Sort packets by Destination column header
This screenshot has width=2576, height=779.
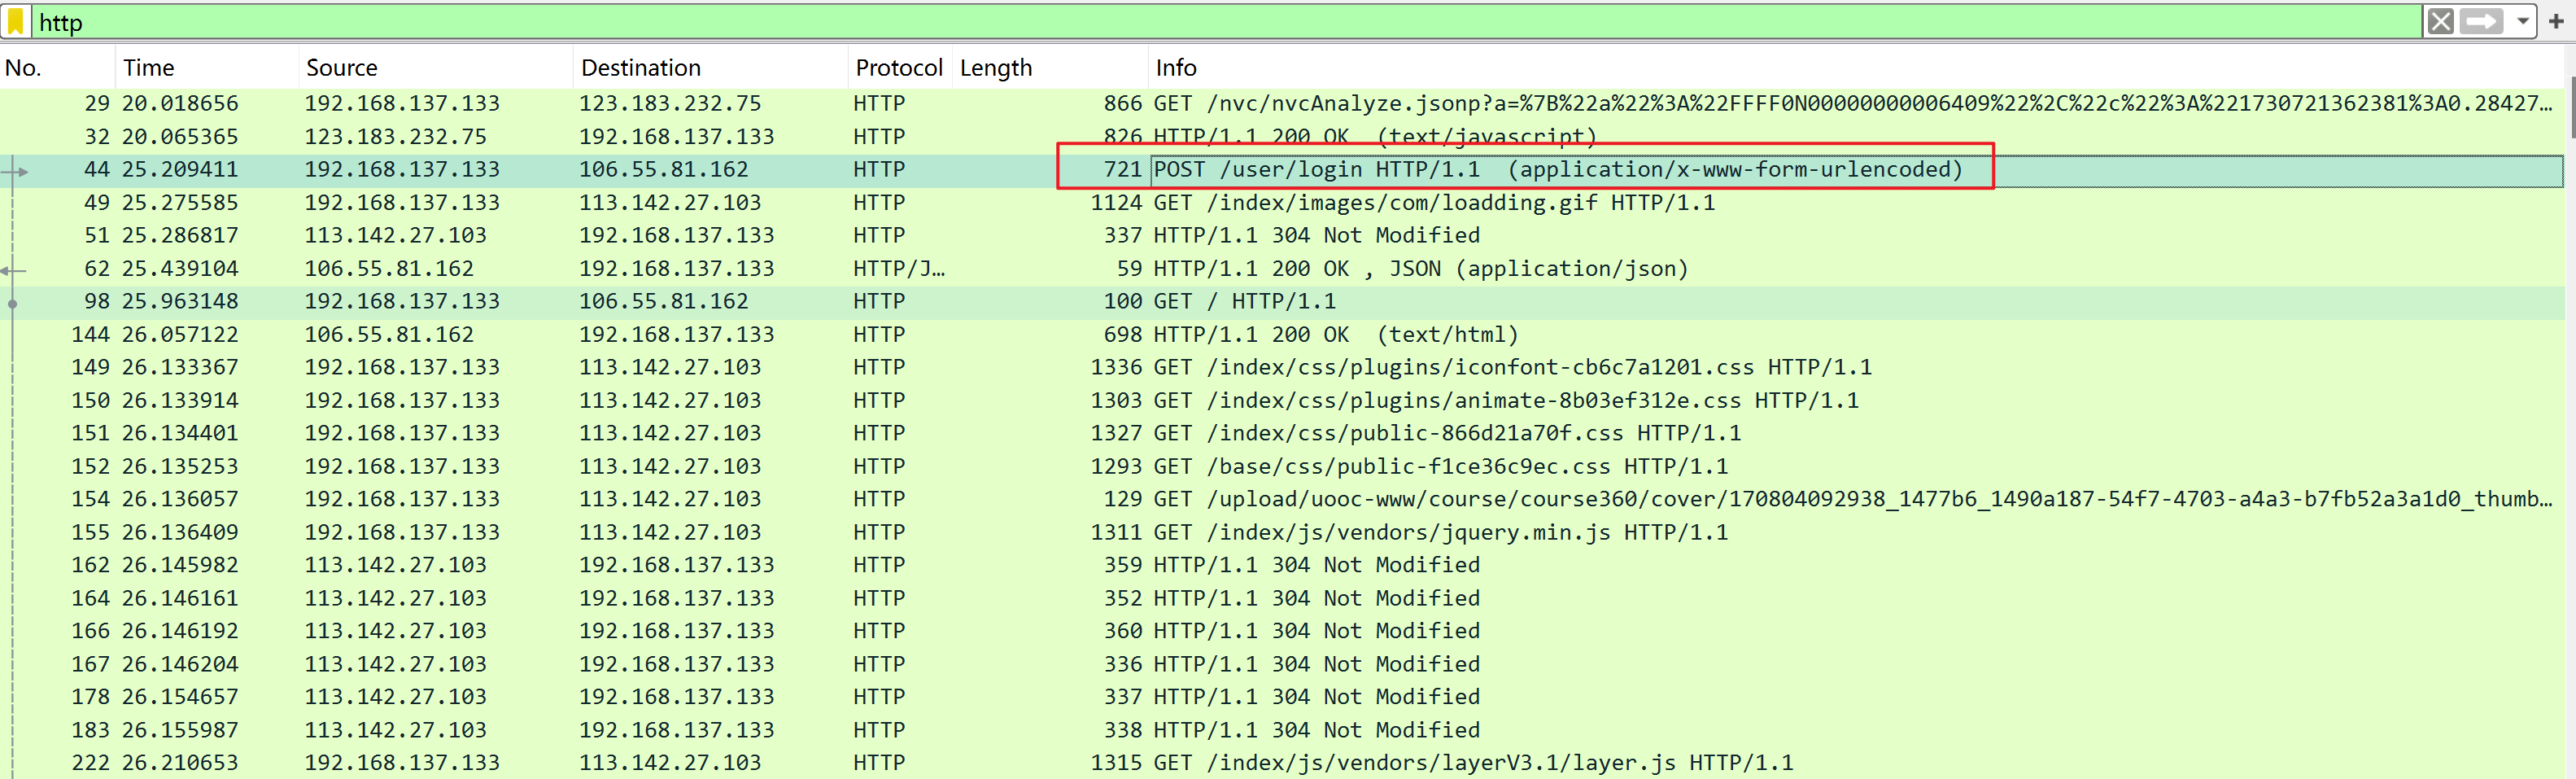click(x=711, y=67)
